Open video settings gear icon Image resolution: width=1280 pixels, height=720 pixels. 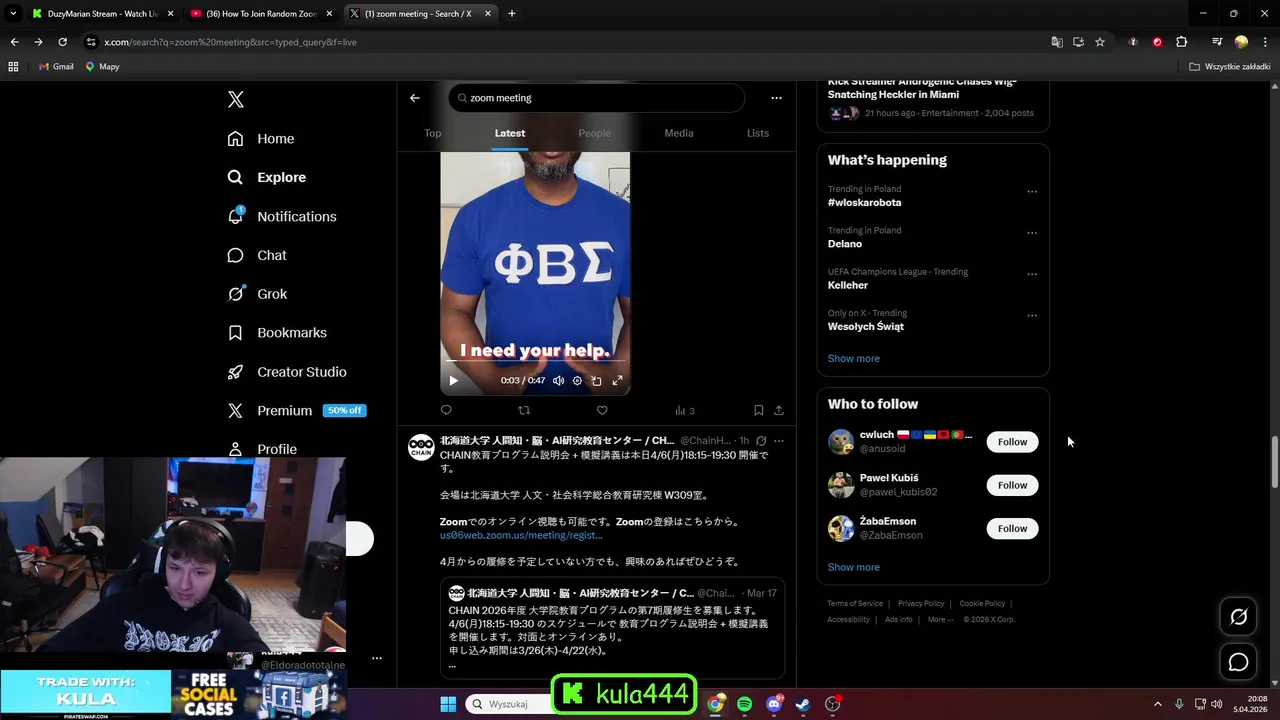[x=577, y=380]
